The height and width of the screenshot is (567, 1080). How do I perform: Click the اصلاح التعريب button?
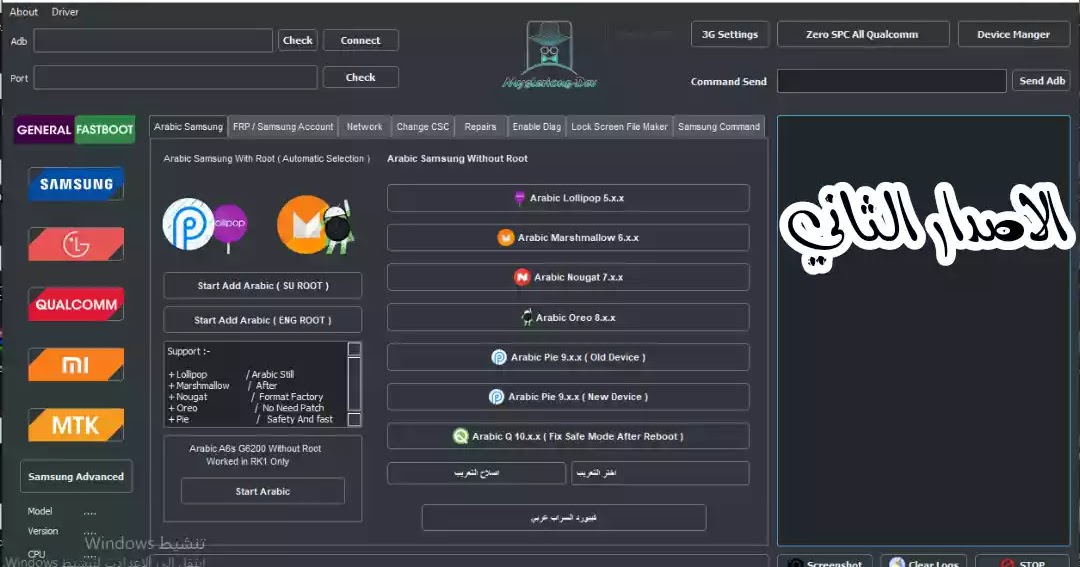477,473
